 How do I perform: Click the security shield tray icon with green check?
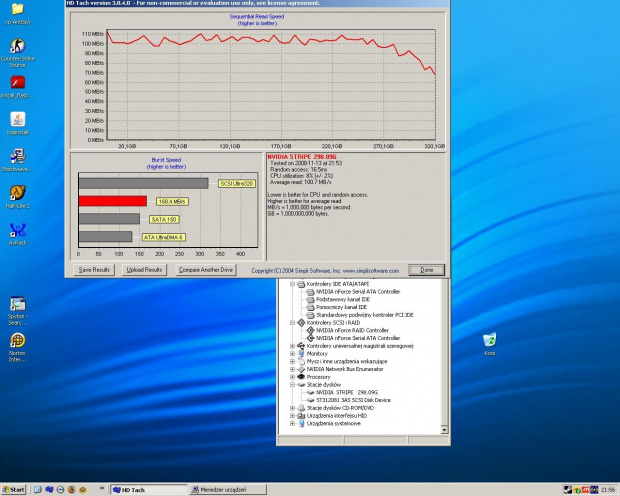point(577,490)
